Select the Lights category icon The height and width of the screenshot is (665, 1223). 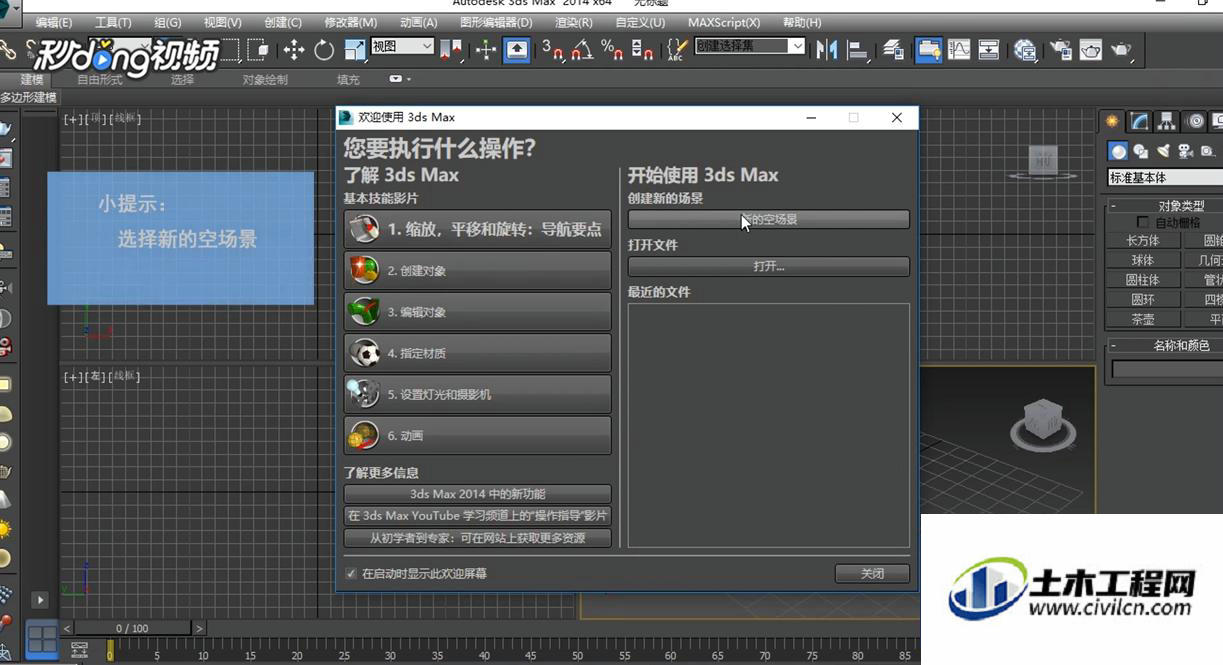(x=1163, y=152)
